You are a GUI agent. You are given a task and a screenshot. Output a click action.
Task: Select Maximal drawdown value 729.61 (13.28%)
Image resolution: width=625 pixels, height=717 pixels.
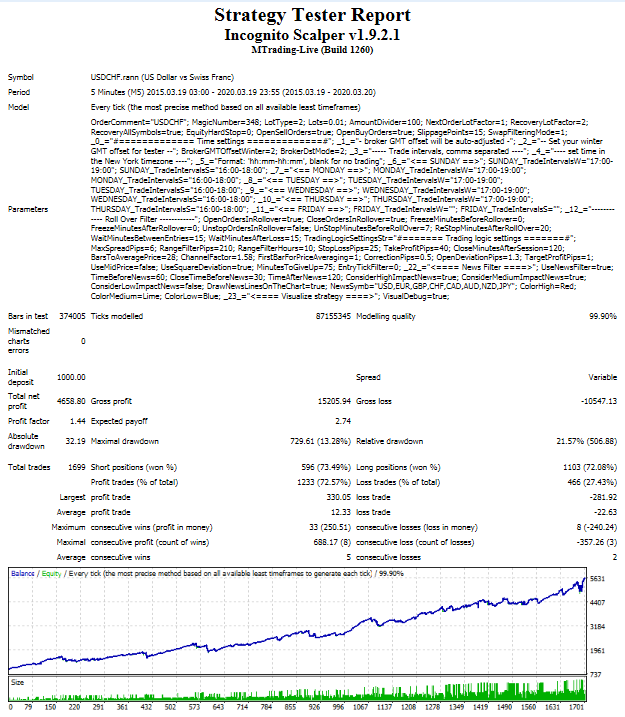[x=320, y=441]
